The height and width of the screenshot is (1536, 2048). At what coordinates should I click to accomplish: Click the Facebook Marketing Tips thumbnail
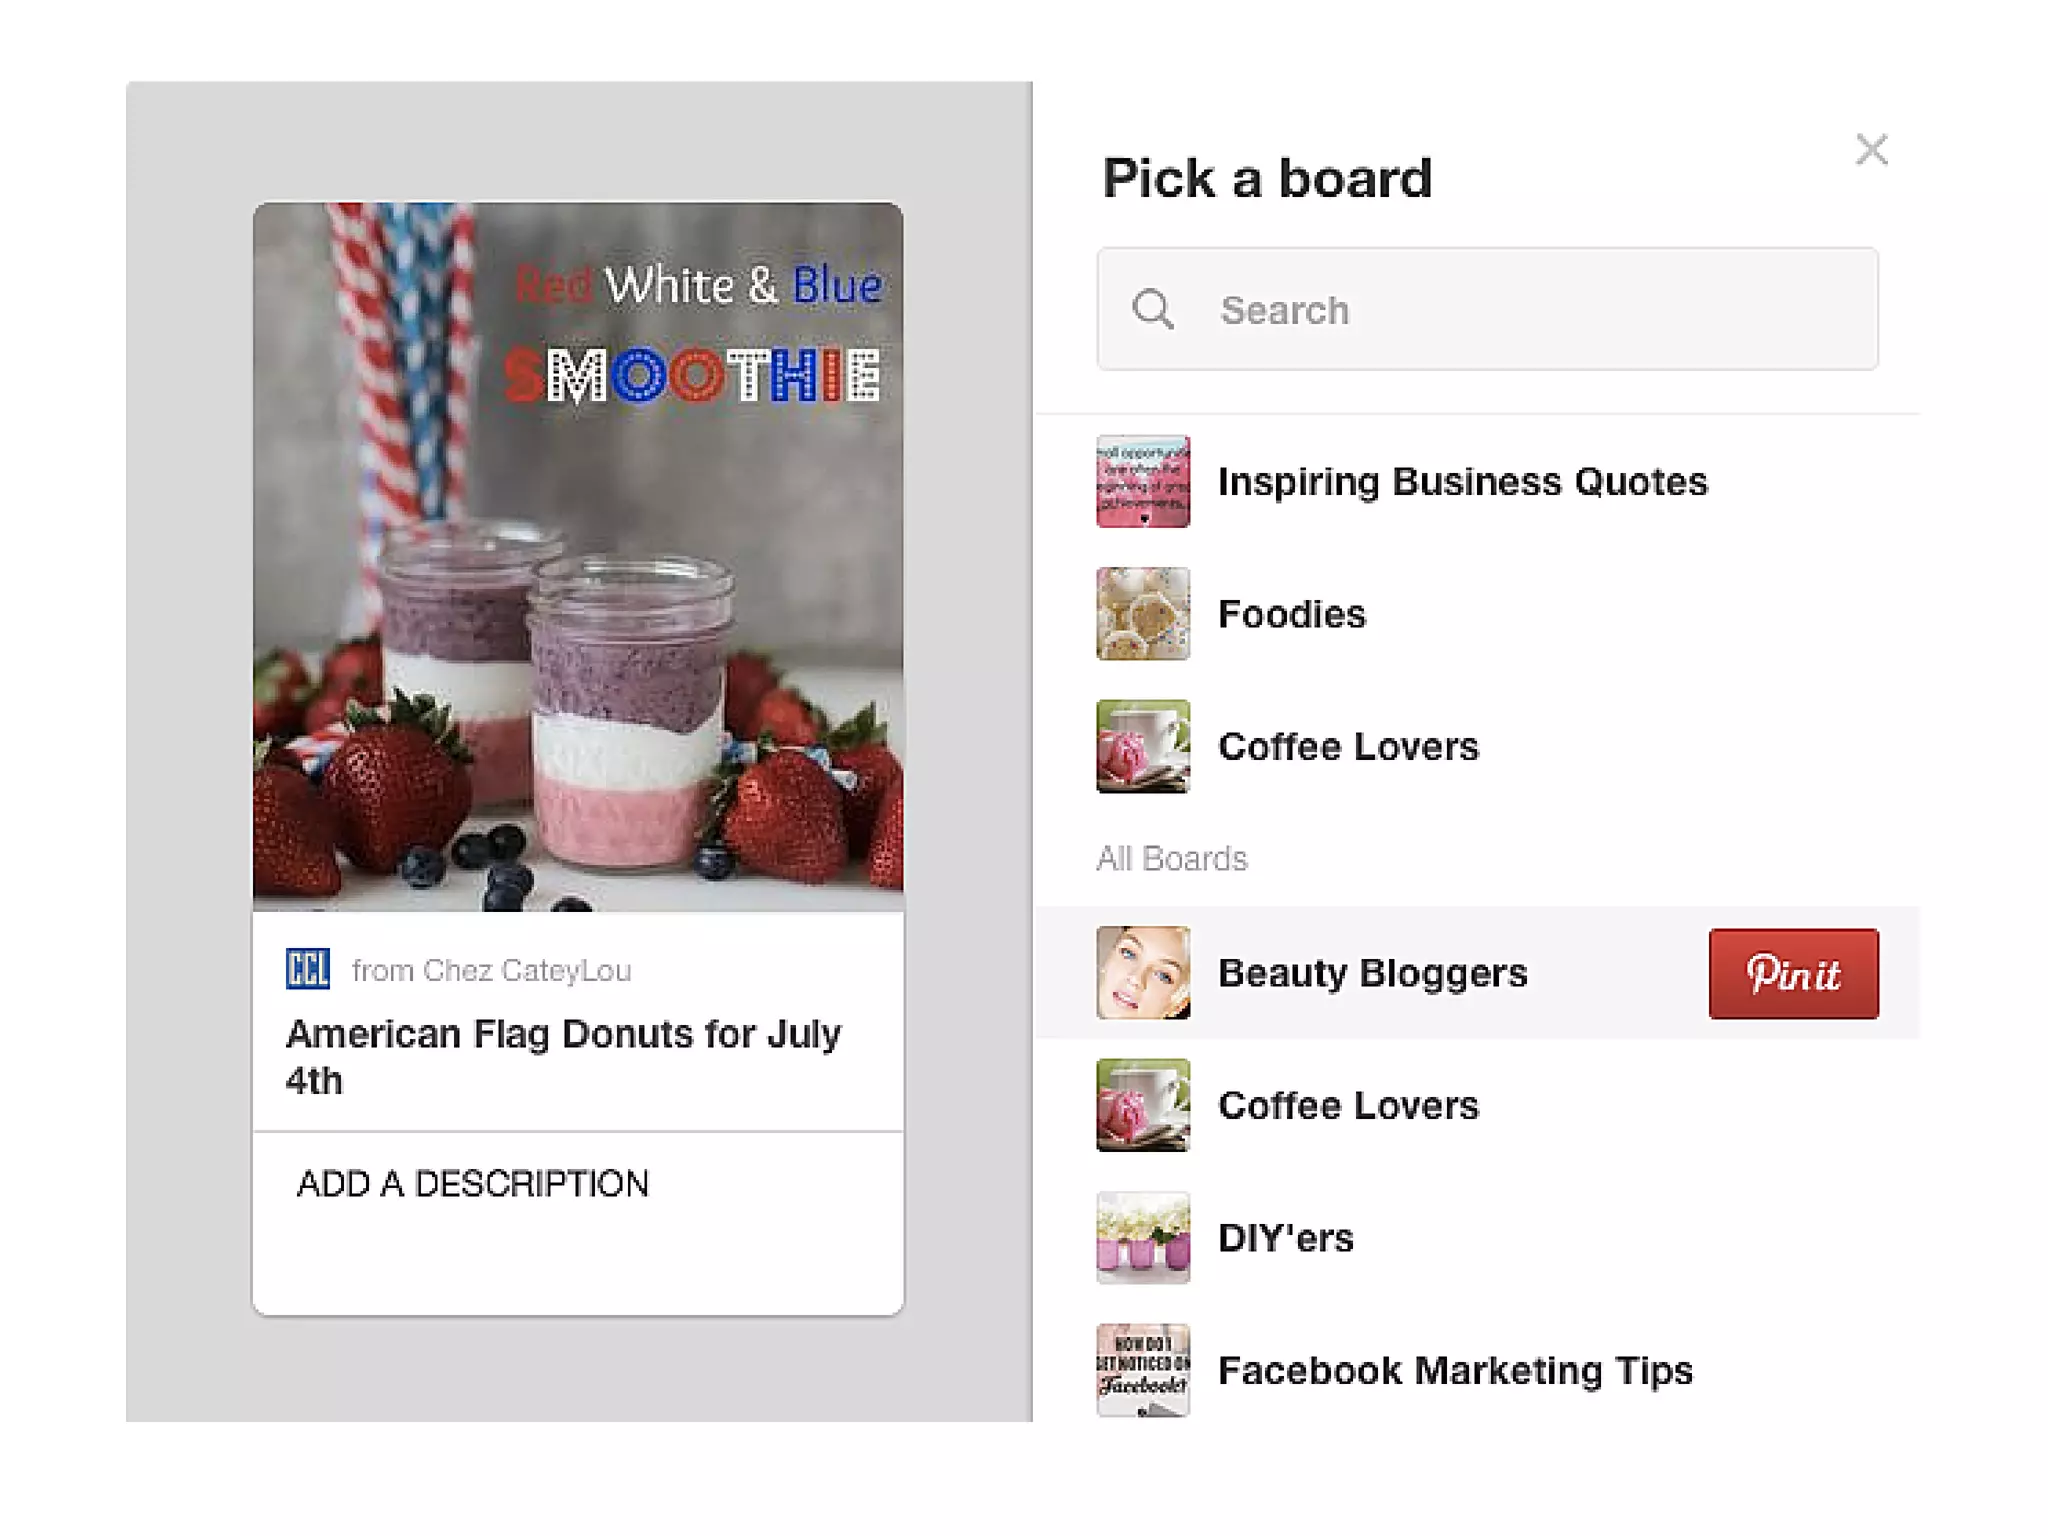(1143, 1370)
